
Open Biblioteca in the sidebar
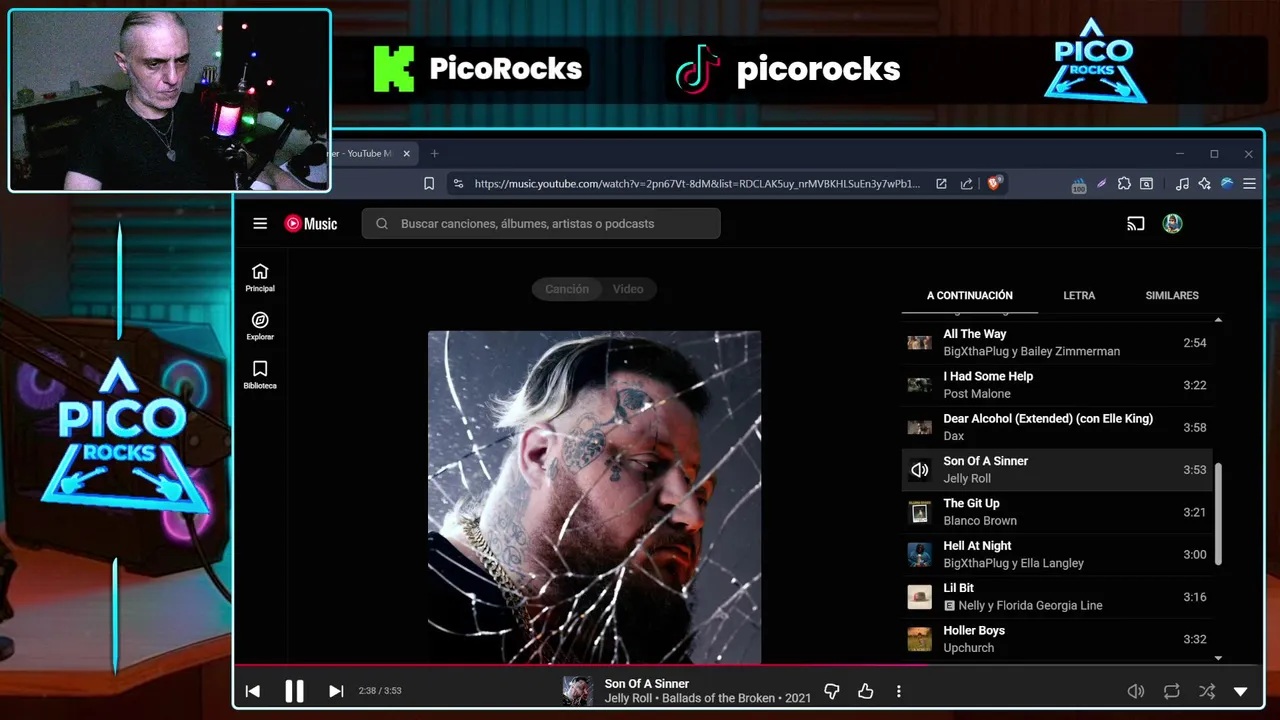[x=260, y=375]
